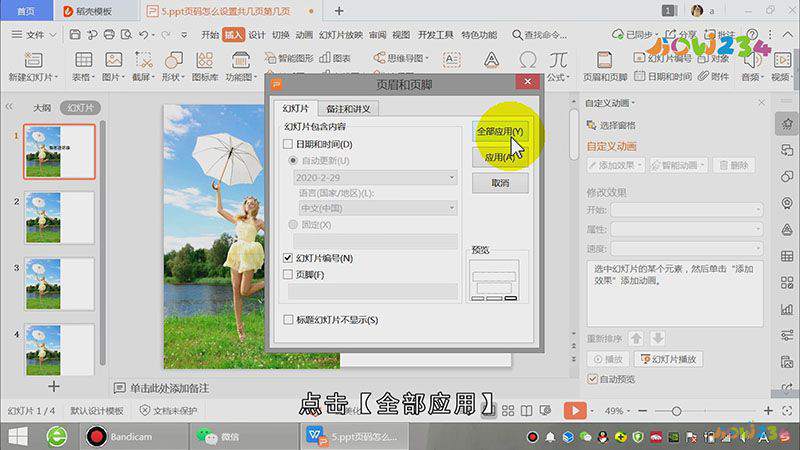Check the 日期和时间(D) checkbox
Image resolution: width=800 pixels, height=450 pixels.
[288, 144]
